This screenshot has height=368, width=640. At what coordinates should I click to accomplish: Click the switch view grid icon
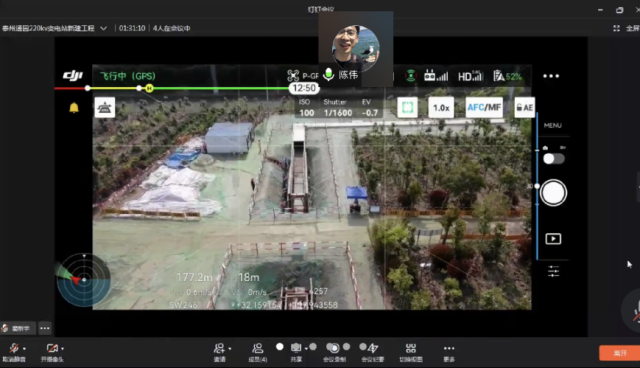click(x=411, y=348)
